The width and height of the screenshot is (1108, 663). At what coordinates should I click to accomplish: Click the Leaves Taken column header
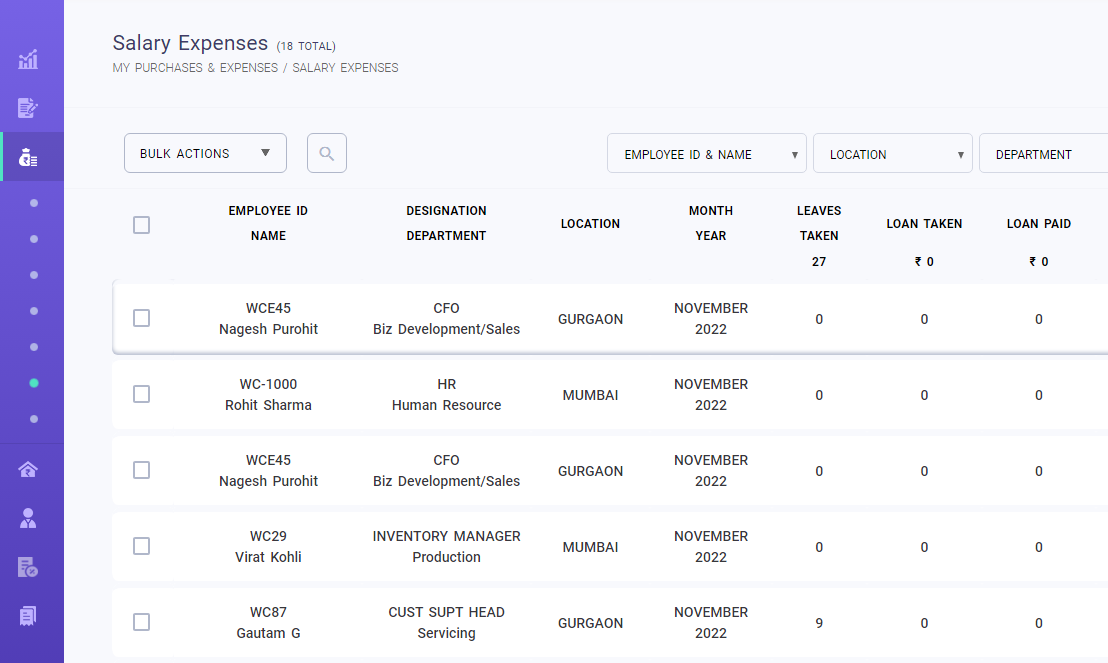pyautogui.click(x=819, y=223)
